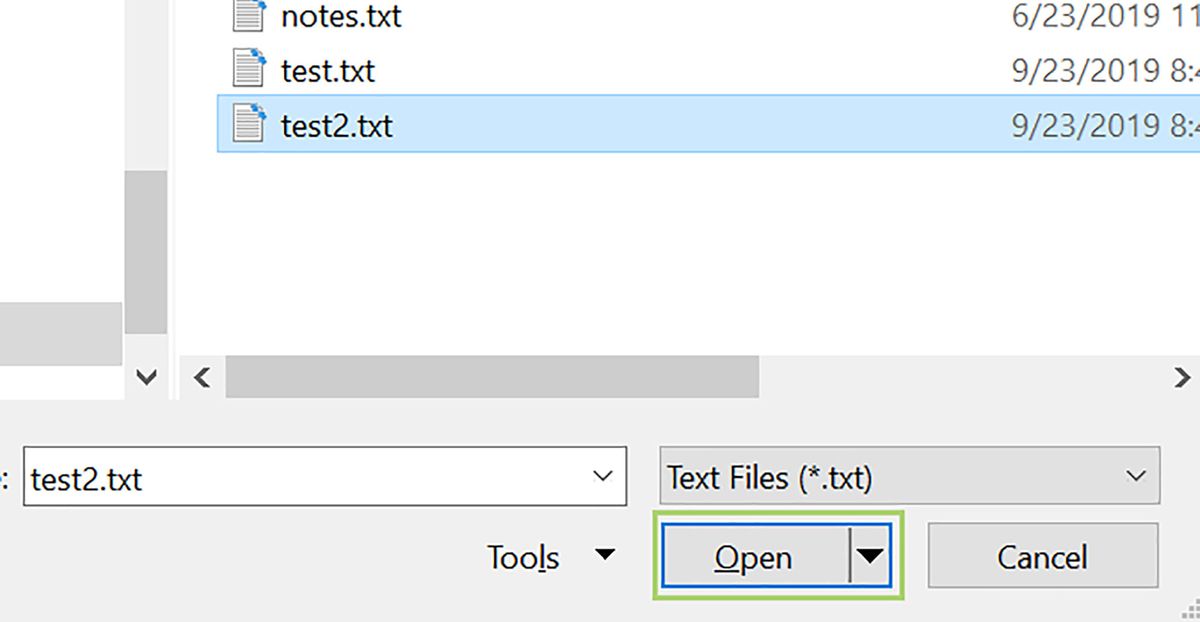
Task: Select the test.txt file
Action: pyautogui.click(x=328, y=70)
